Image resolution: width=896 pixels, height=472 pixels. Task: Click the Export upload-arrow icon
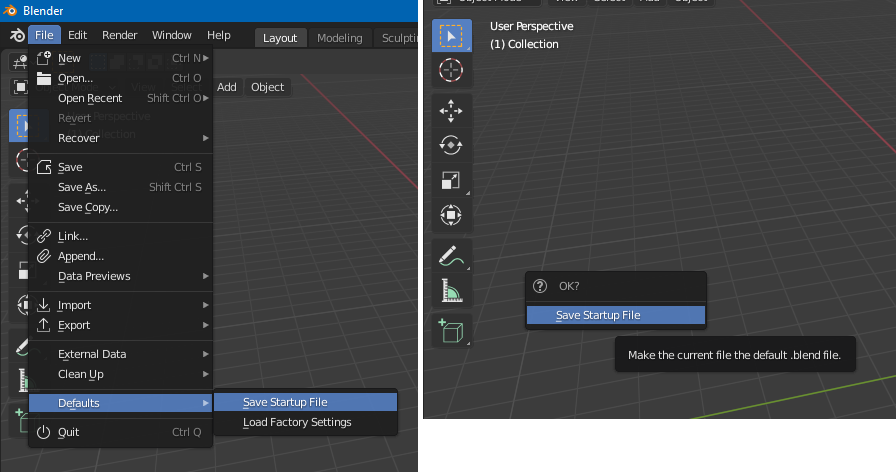(x=44, y=325)
